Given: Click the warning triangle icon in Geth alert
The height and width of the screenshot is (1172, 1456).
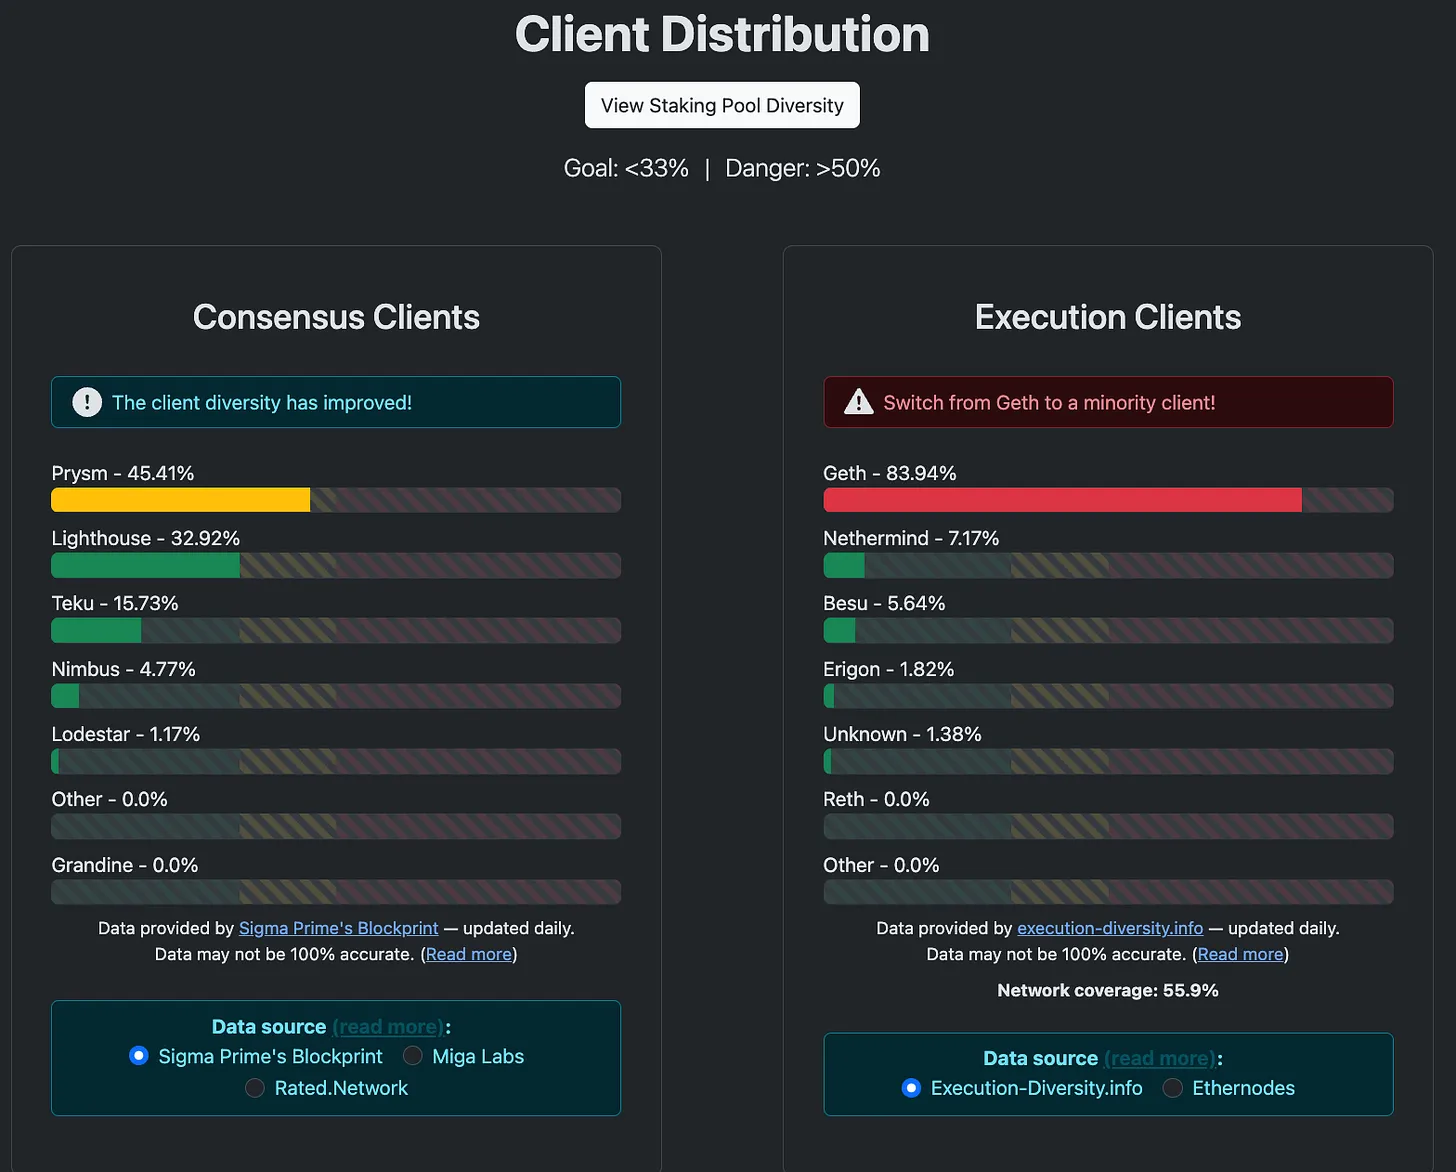Looking at the screenshot, I should [x=858, y=402].
